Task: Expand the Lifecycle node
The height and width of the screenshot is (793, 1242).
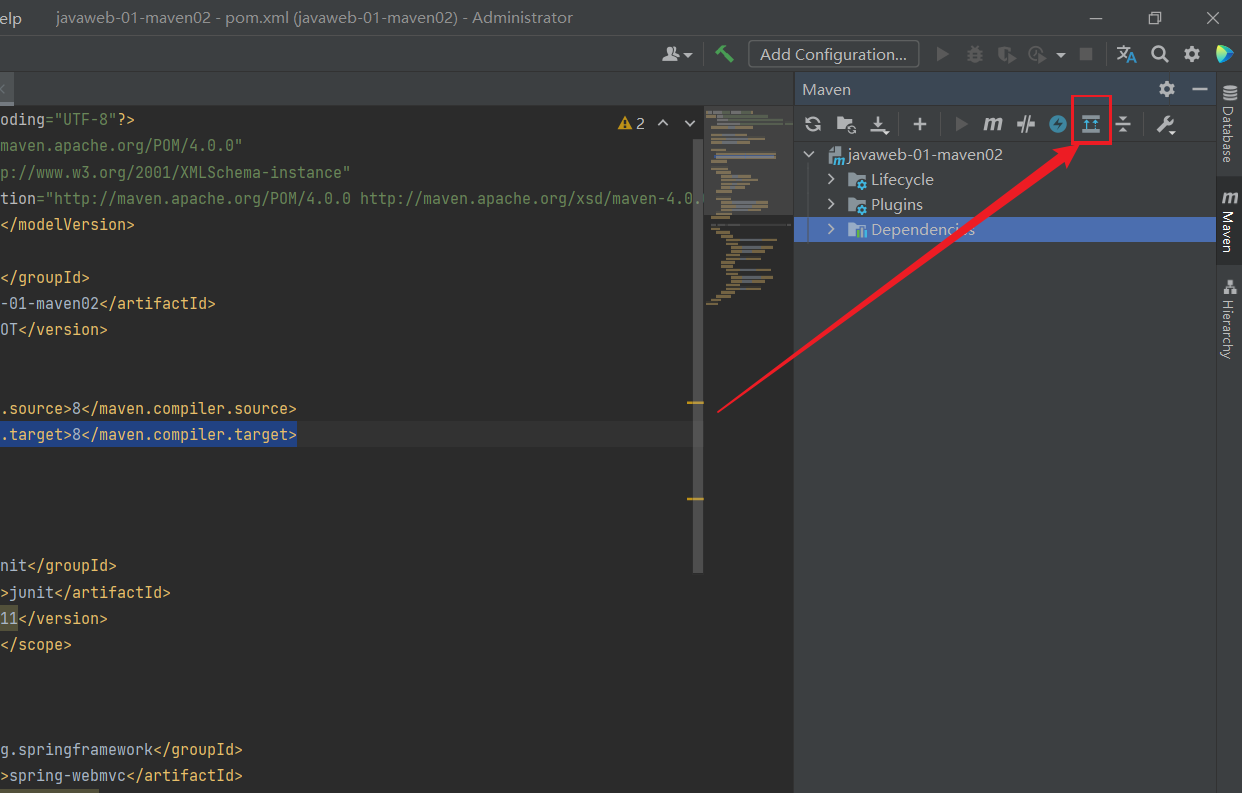Action: [831, 180]
